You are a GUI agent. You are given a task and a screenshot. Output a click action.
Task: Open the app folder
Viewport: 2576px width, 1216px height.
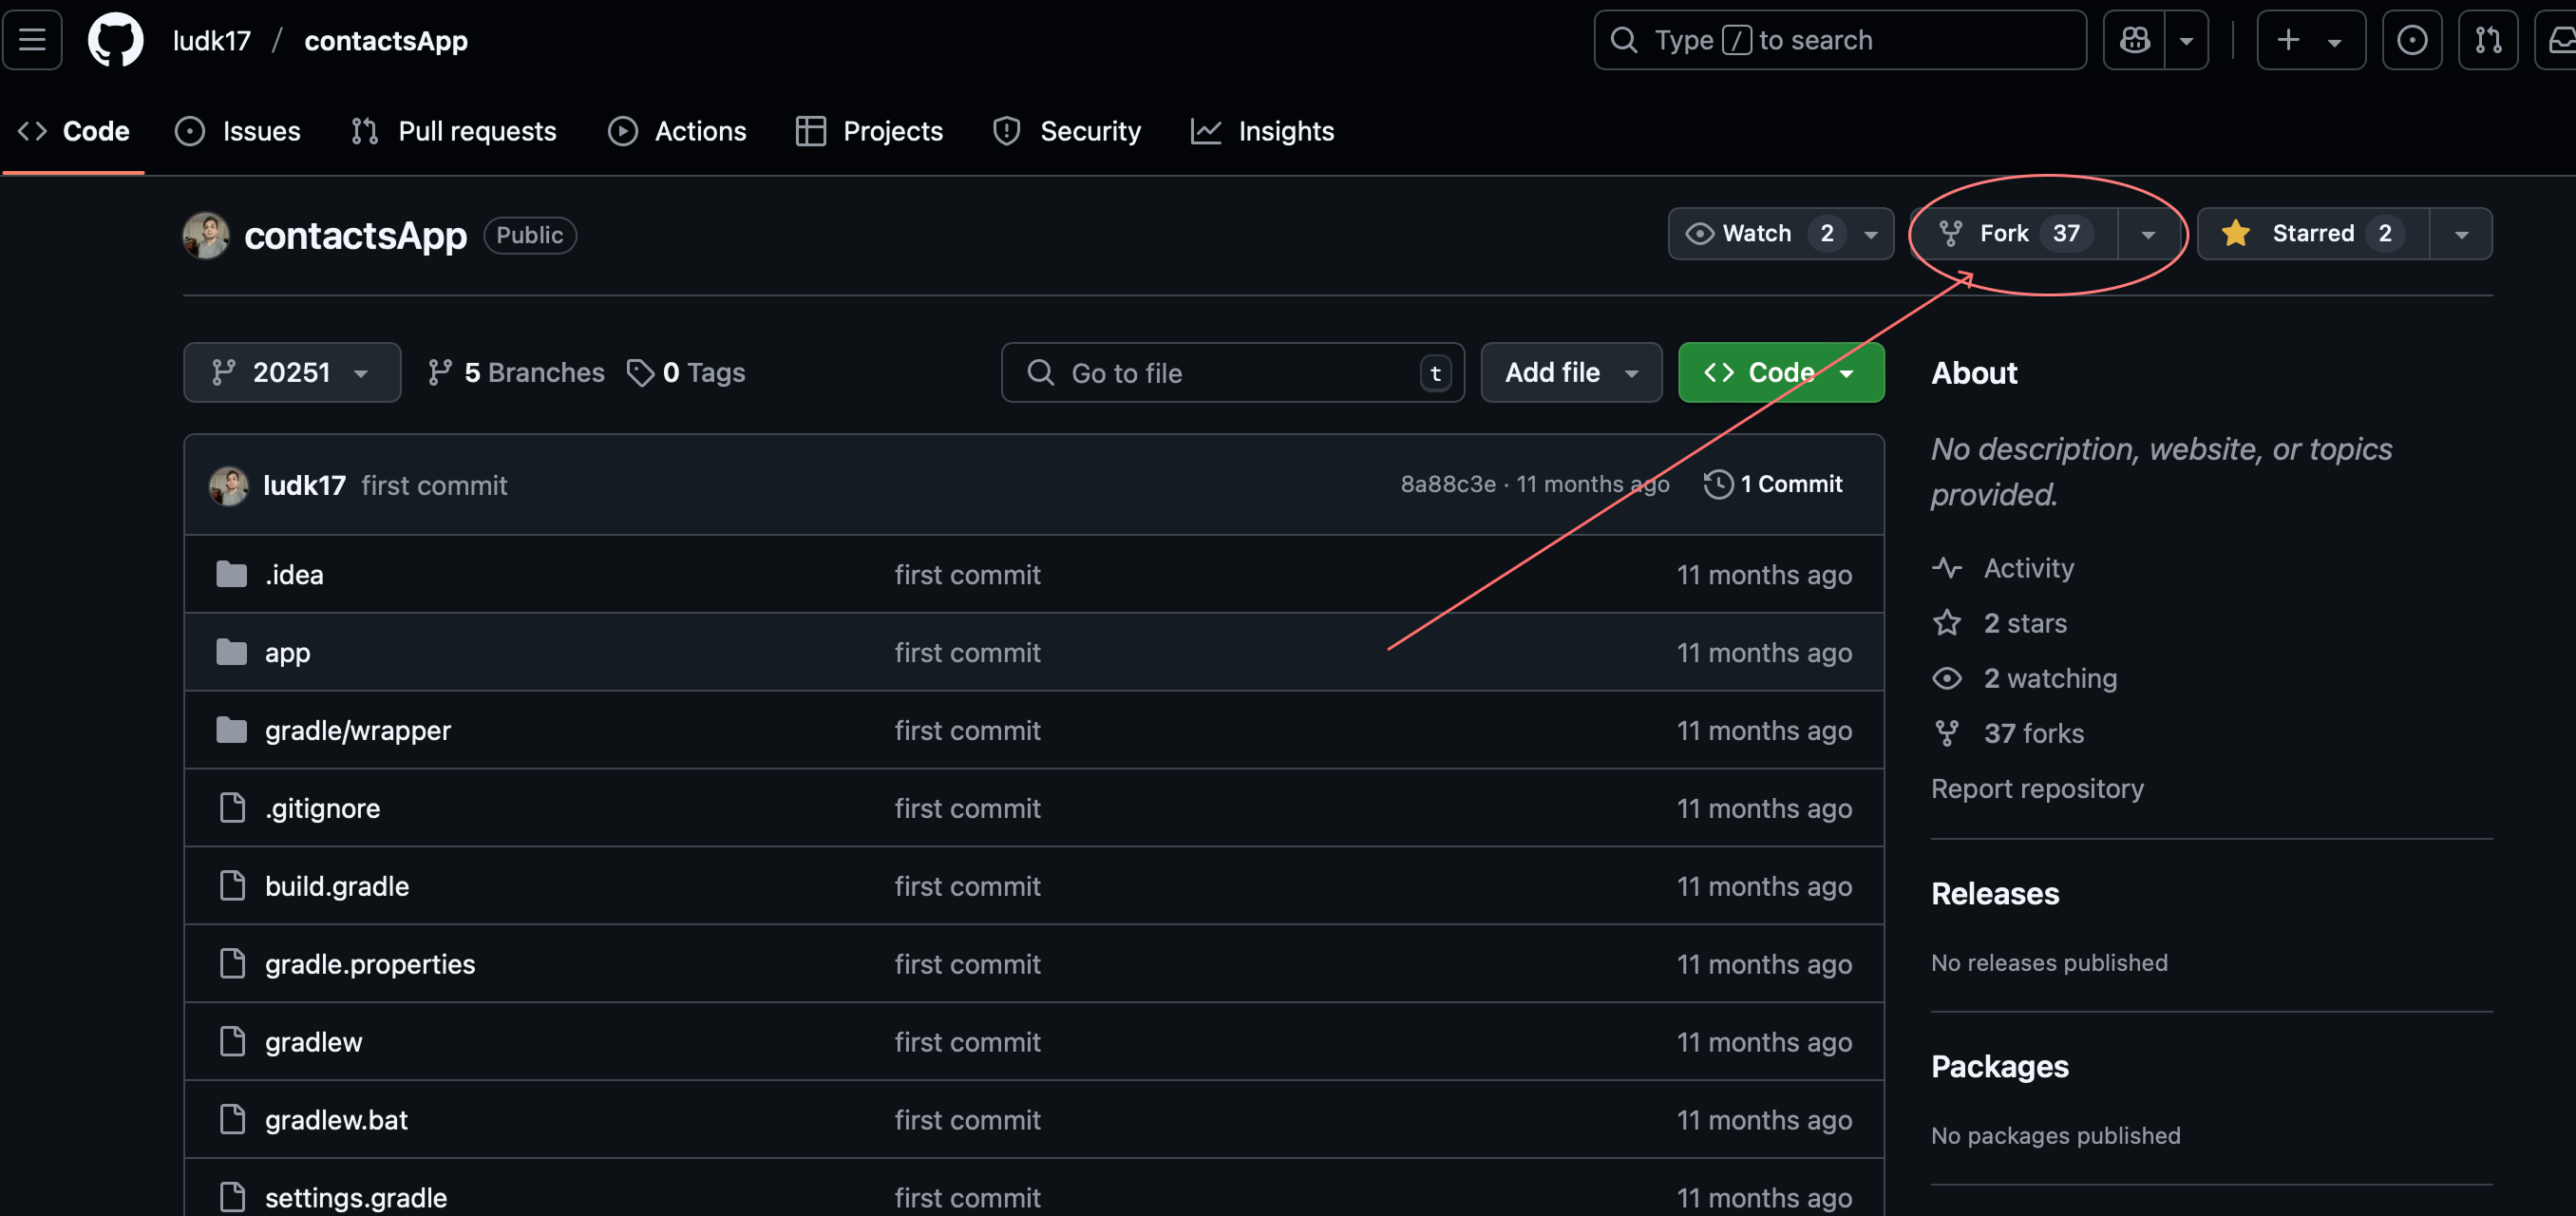pos(287,653)
